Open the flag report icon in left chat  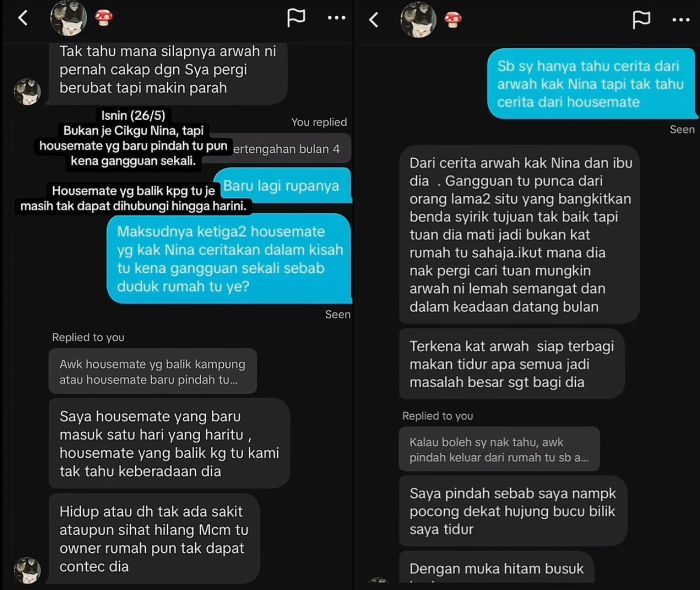click(x=296, y=18)
